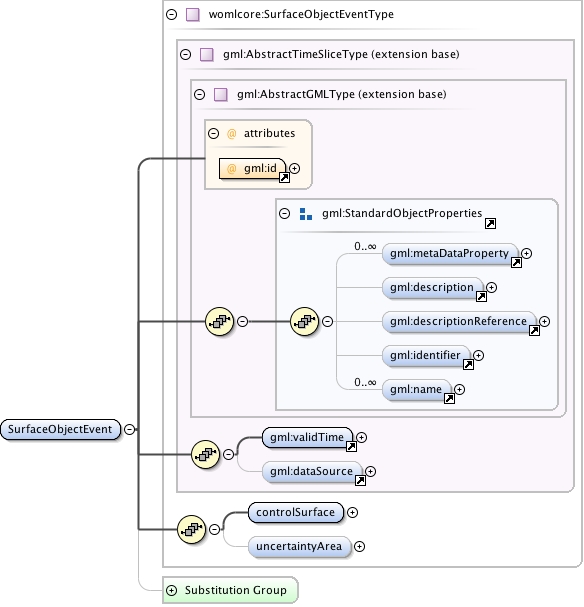This screenshot has width=584, height=607.
Task: Expand the gml:identifier element
Action: click(479, 355)
